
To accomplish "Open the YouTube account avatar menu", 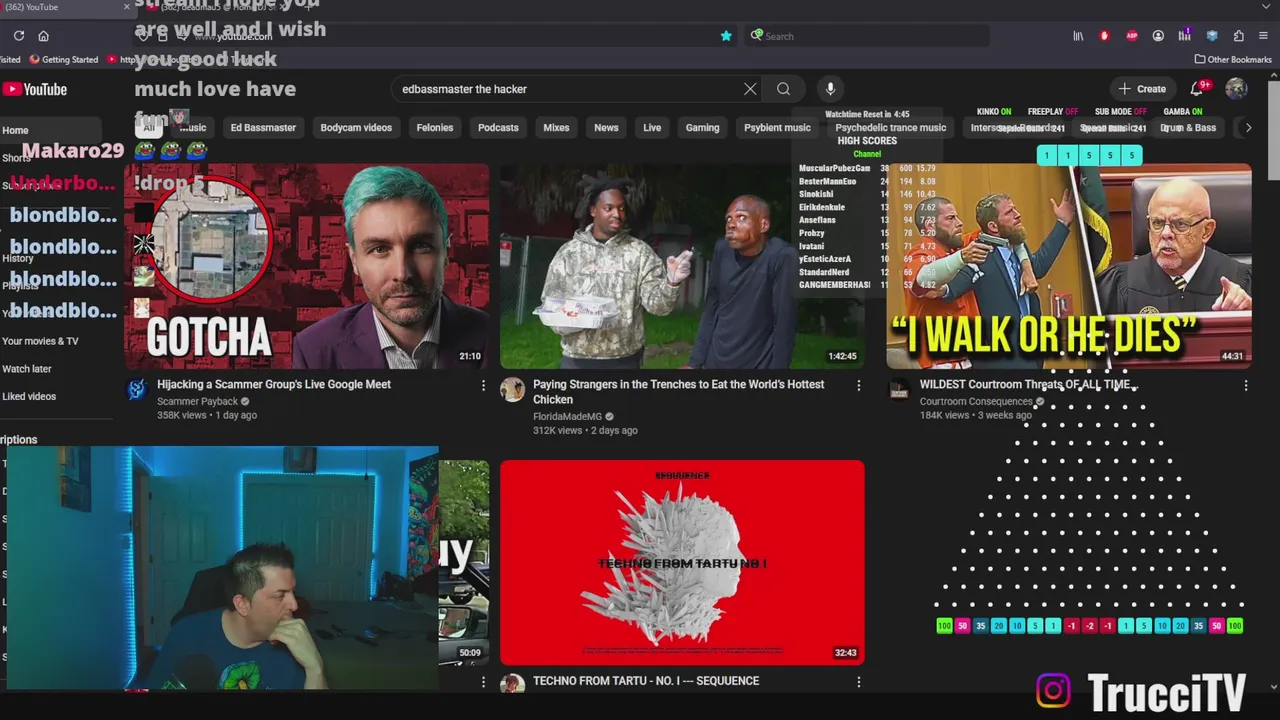I will (x=1237, y=89).
